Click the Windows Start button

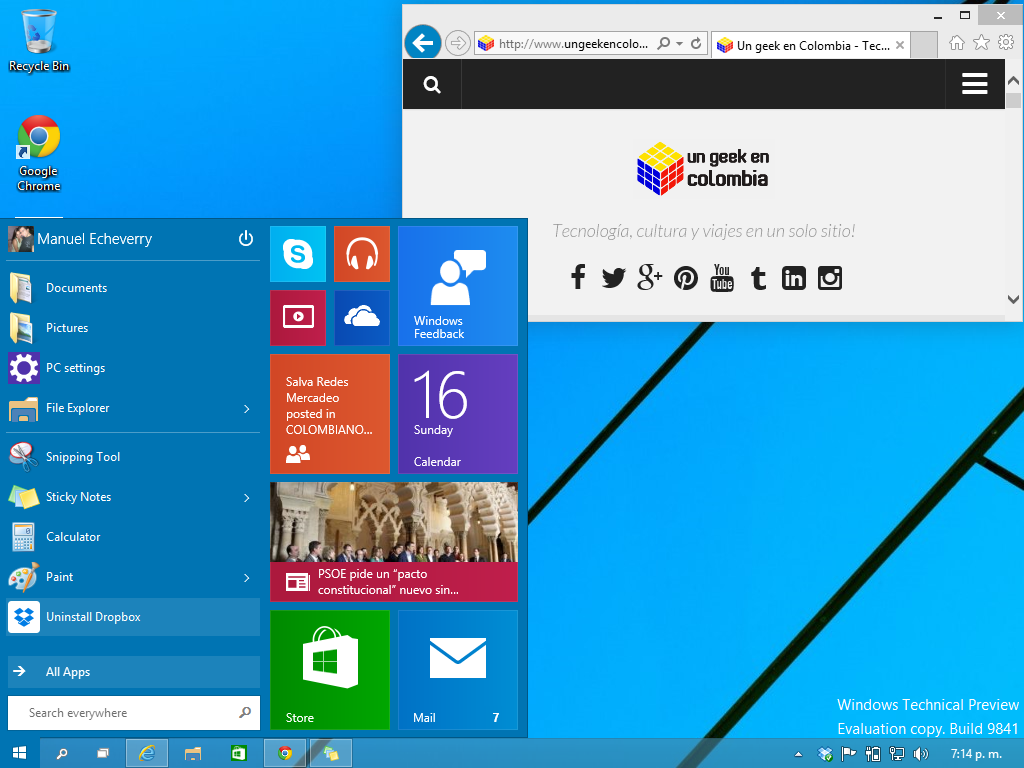click(20, 753)
